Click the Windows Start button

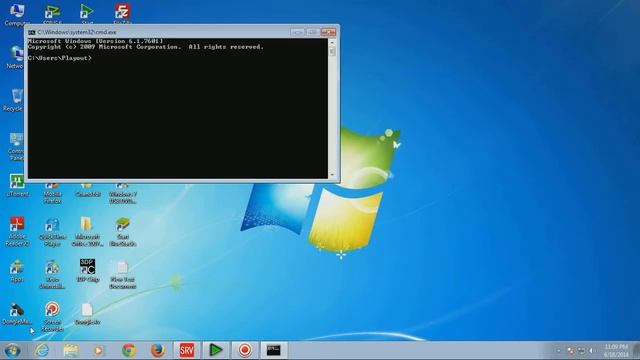pos(12,350)
